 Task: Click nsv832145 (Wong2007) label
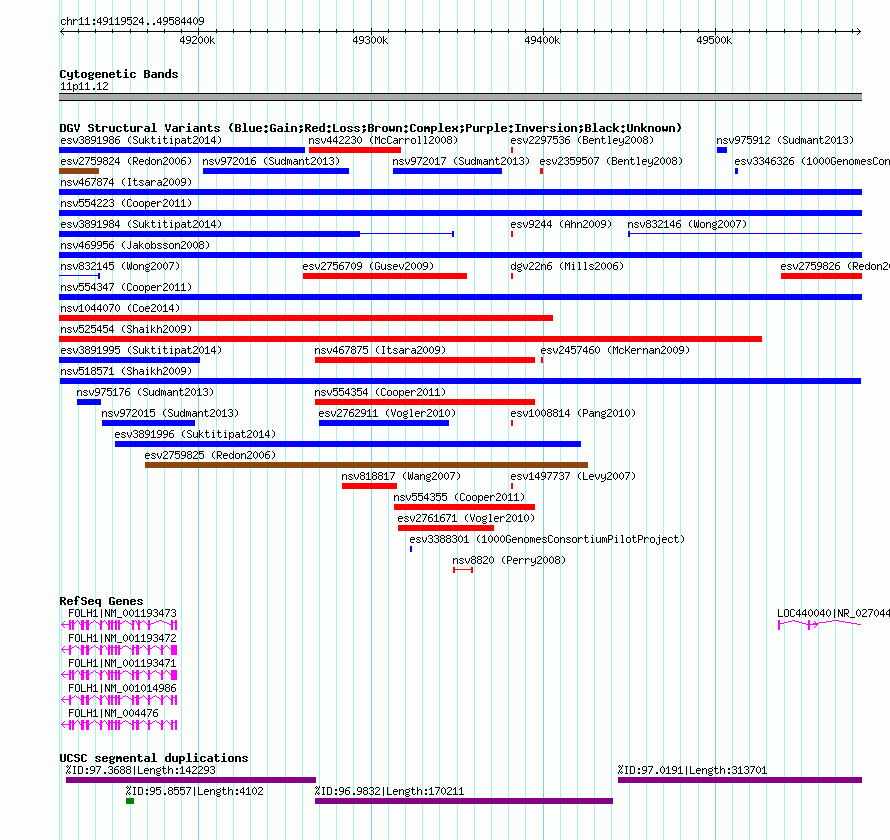pos(120,266)
